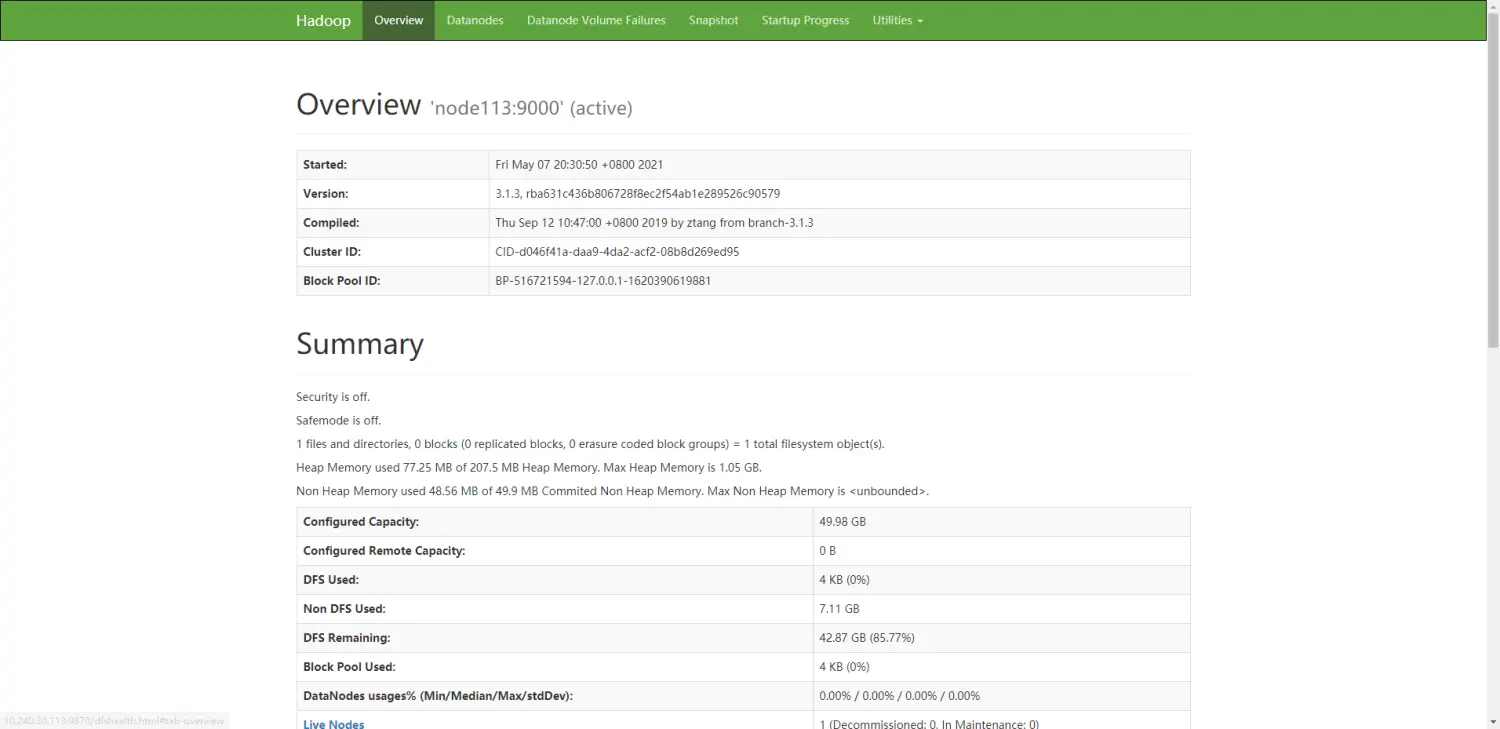Click the Non DFS Used 7.11 GB value

pyautogui.click(x=839, y=609)
